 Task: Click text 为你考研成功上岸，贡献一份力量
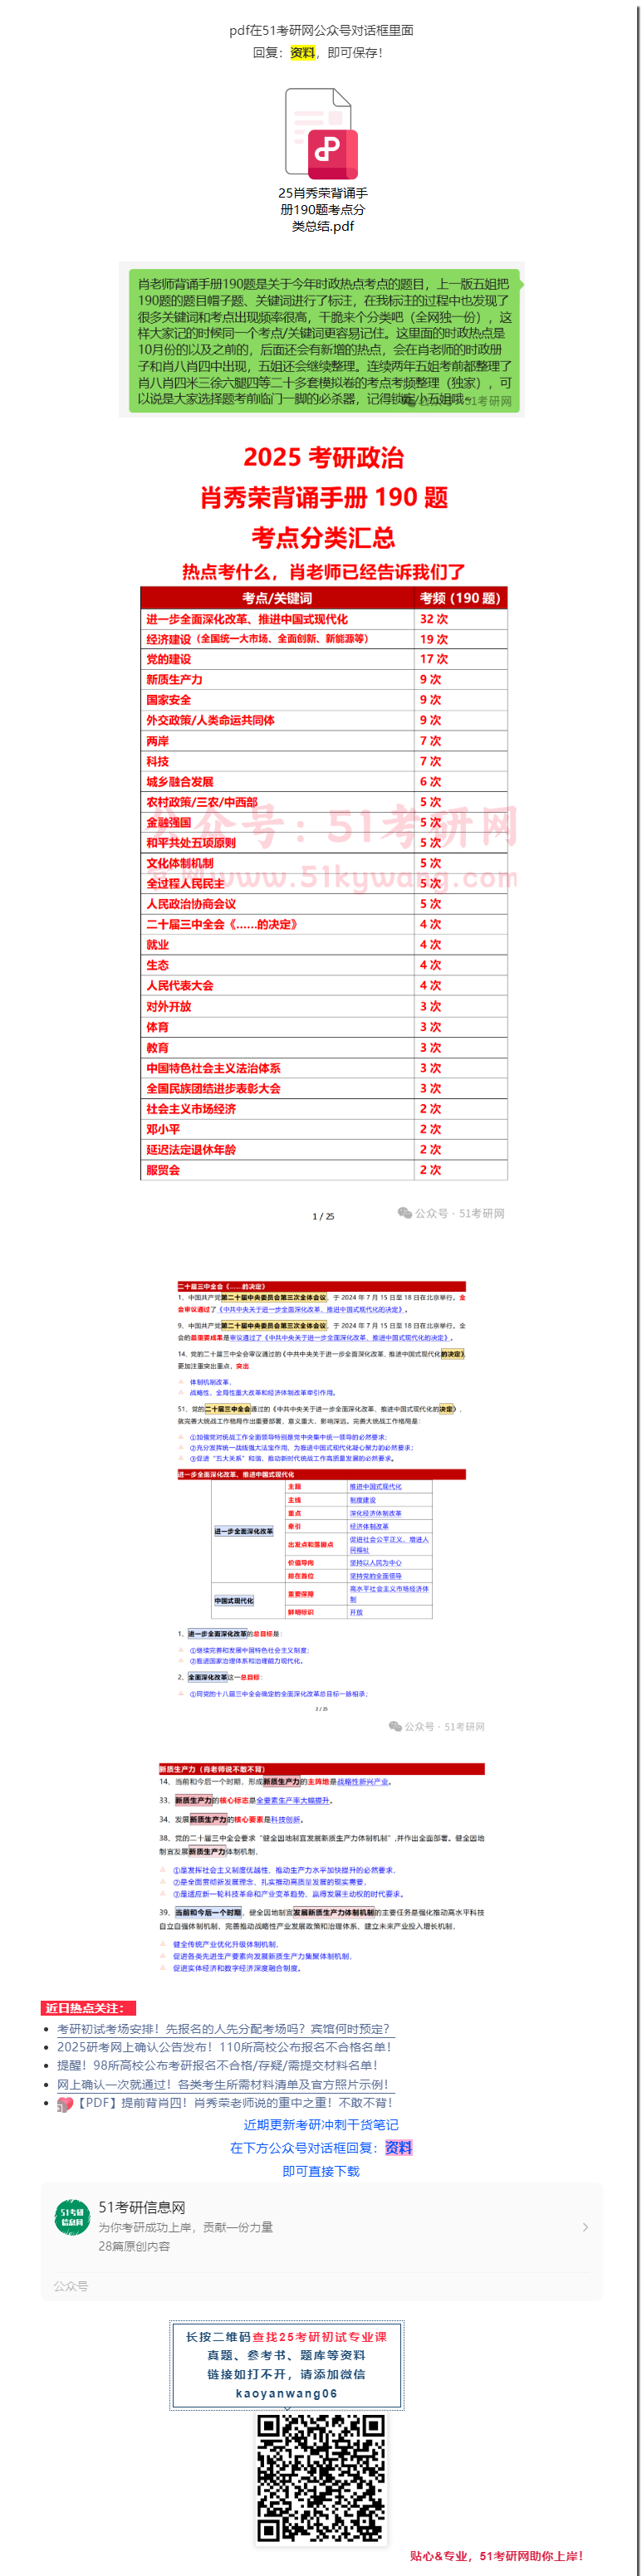185,2227
